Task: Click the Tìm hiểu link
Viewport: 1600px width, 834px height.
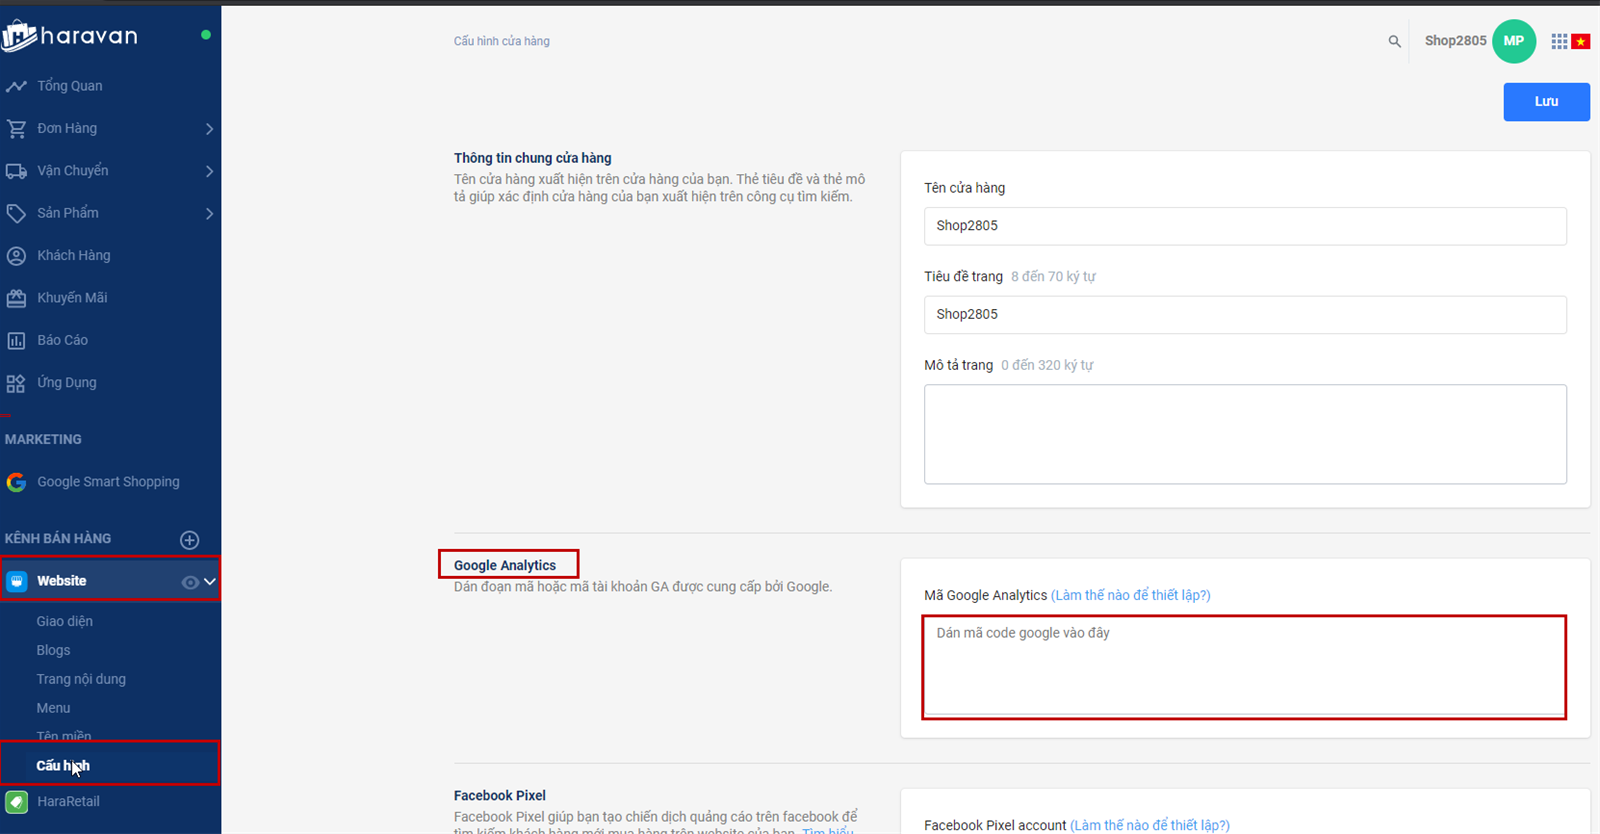Action: 828,830
